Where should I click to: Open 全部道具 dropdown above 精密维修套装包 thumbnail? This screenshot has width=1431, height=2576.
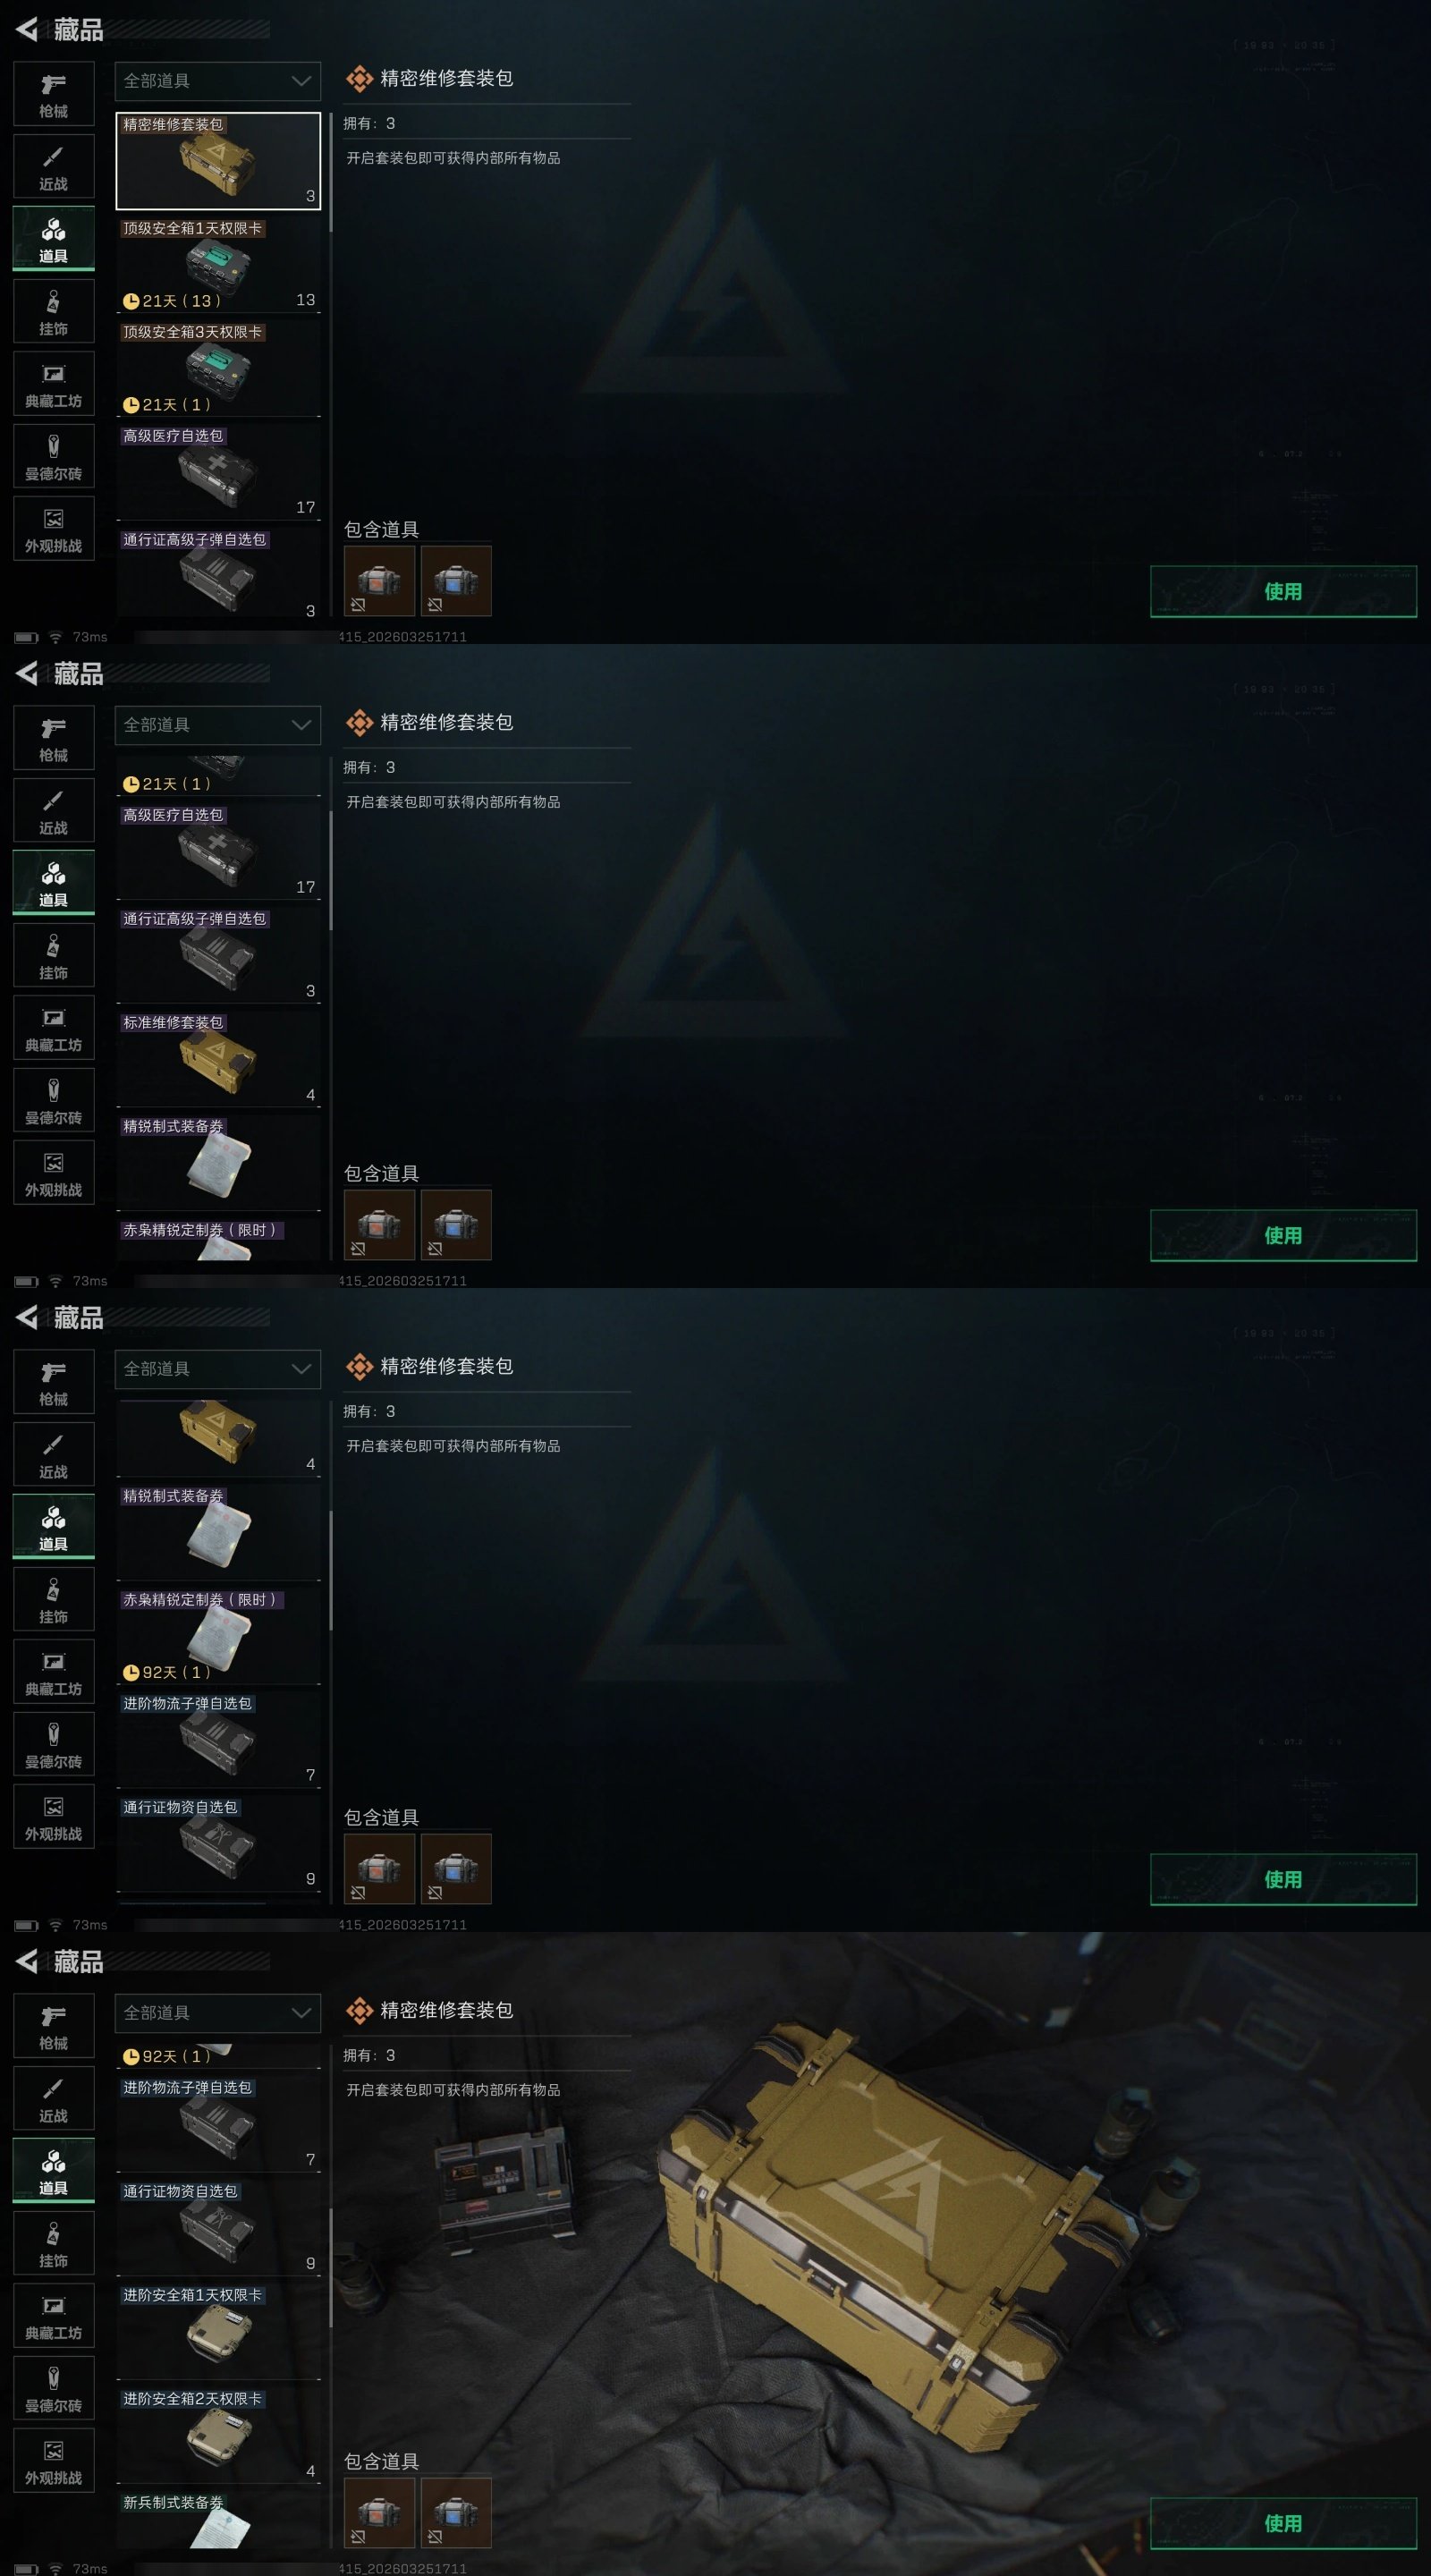[x=218, y=81]
